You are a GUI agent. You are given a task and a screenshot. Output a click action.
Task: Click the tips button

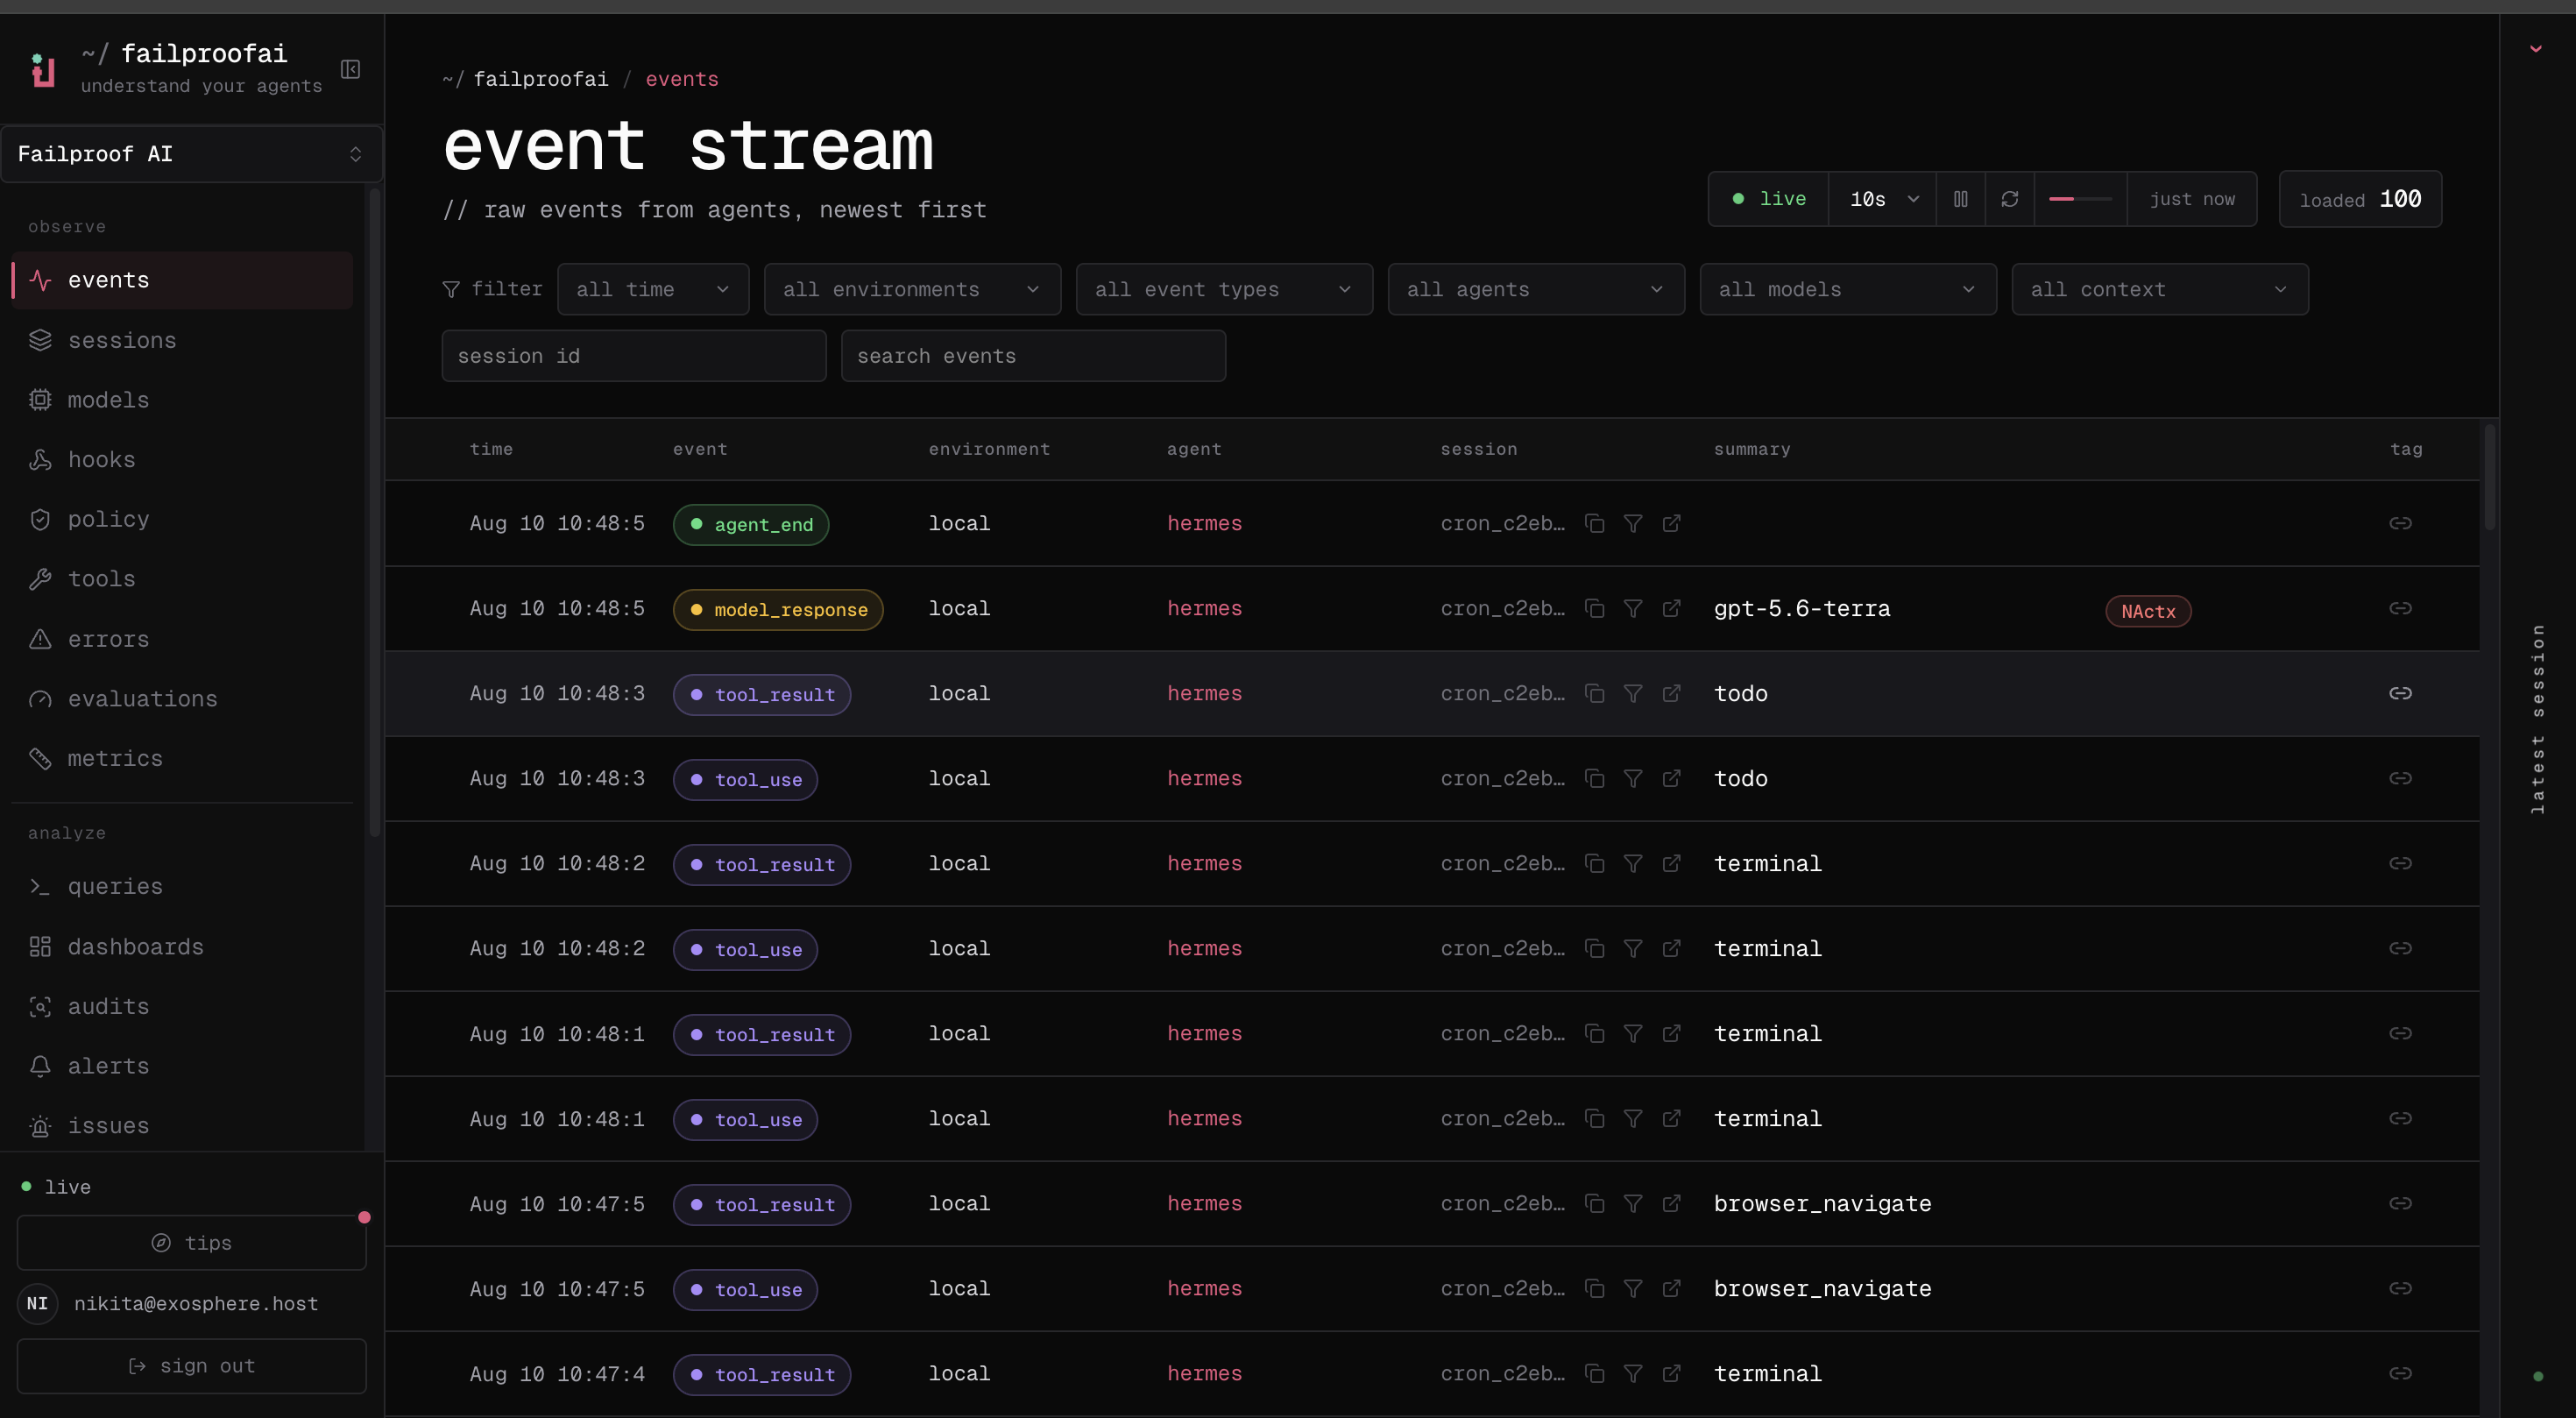pyautogui.click(x=191, y=1243)
